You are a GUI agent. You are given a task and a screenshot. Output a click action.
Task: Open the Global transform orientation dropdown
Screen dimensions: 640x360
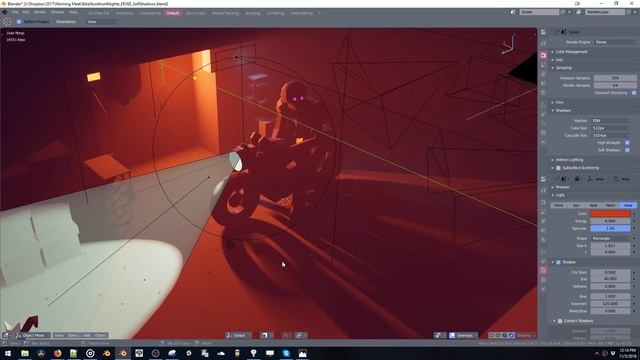239,336
